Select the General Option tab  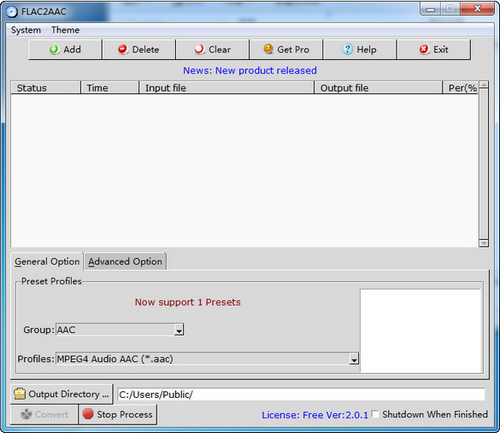click(x=47, y=262)
